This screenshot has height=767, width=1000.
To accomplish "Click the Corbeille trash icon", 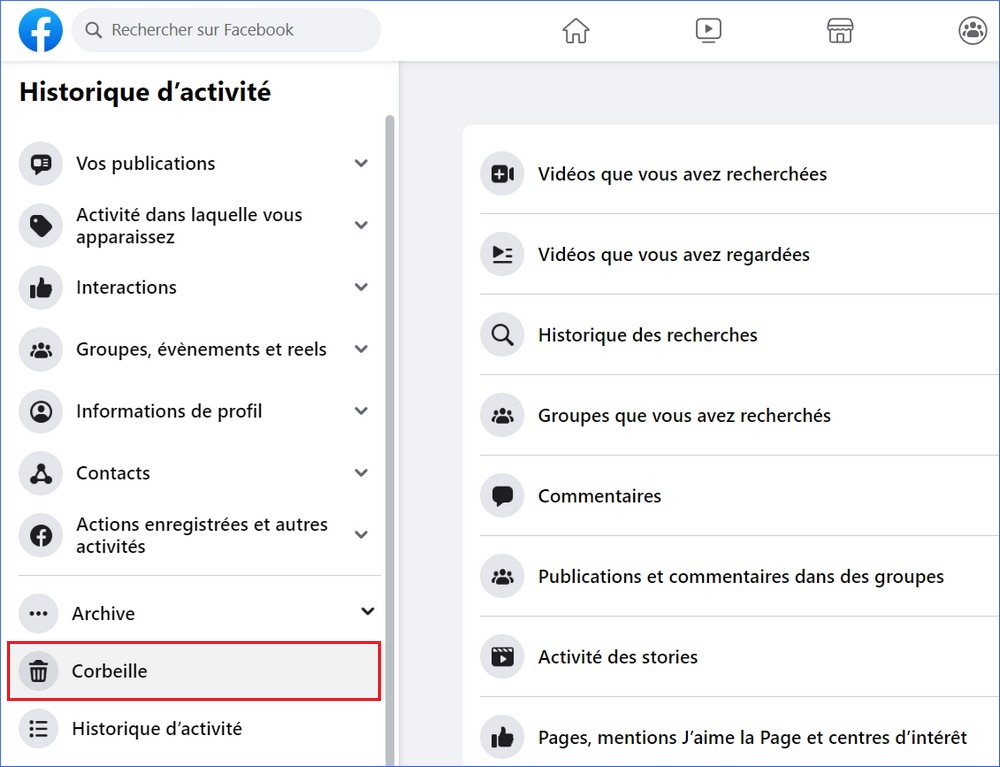I will (x=39, y=672).
